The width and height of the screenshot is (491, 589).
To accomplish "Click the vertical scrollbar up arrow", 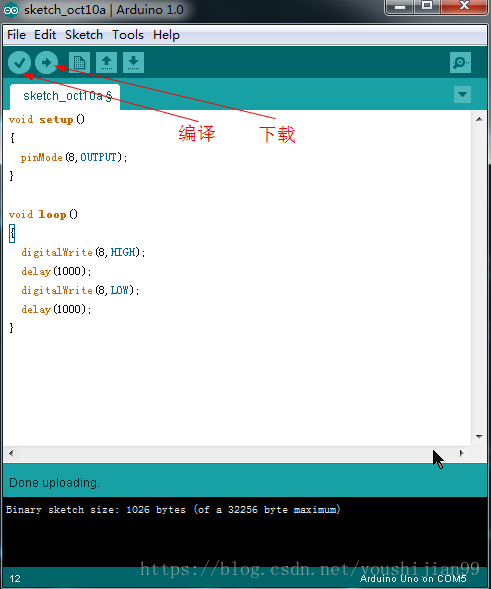I will [x=479, y=119].
